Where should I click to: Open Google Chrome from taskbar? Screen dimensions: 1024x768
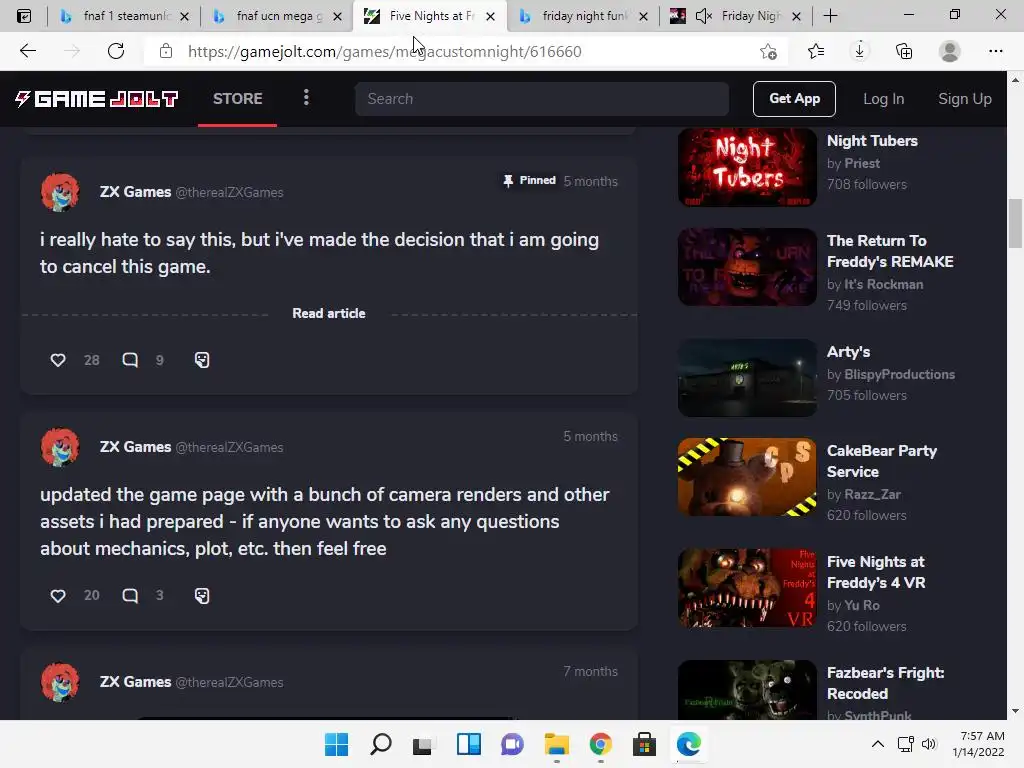click(x=601, y=744)
